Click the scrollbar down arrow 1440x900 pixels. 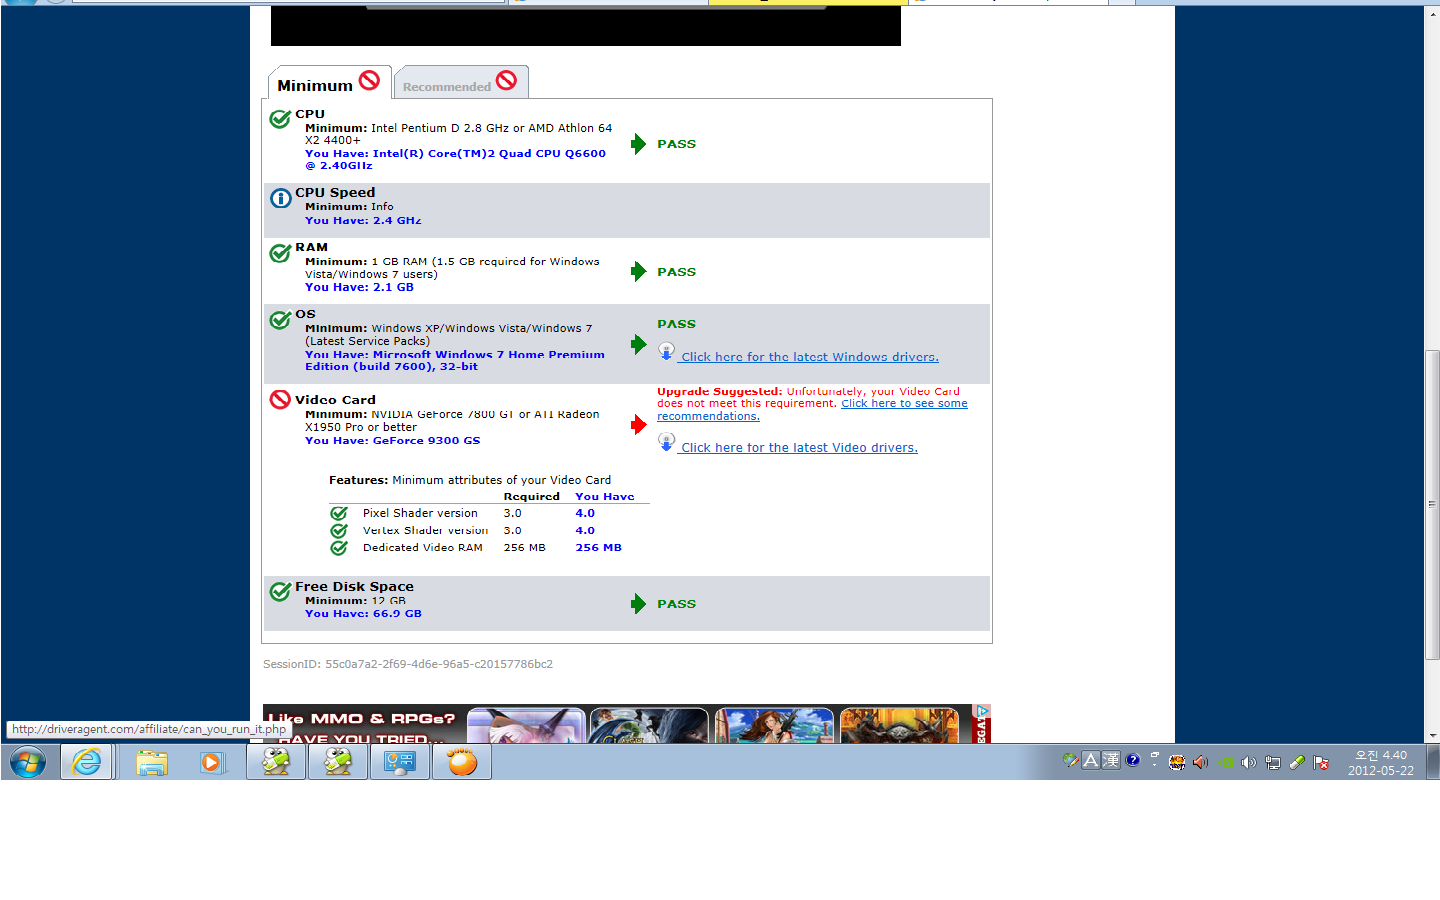pyautogui.click(x=1432, y=735)
